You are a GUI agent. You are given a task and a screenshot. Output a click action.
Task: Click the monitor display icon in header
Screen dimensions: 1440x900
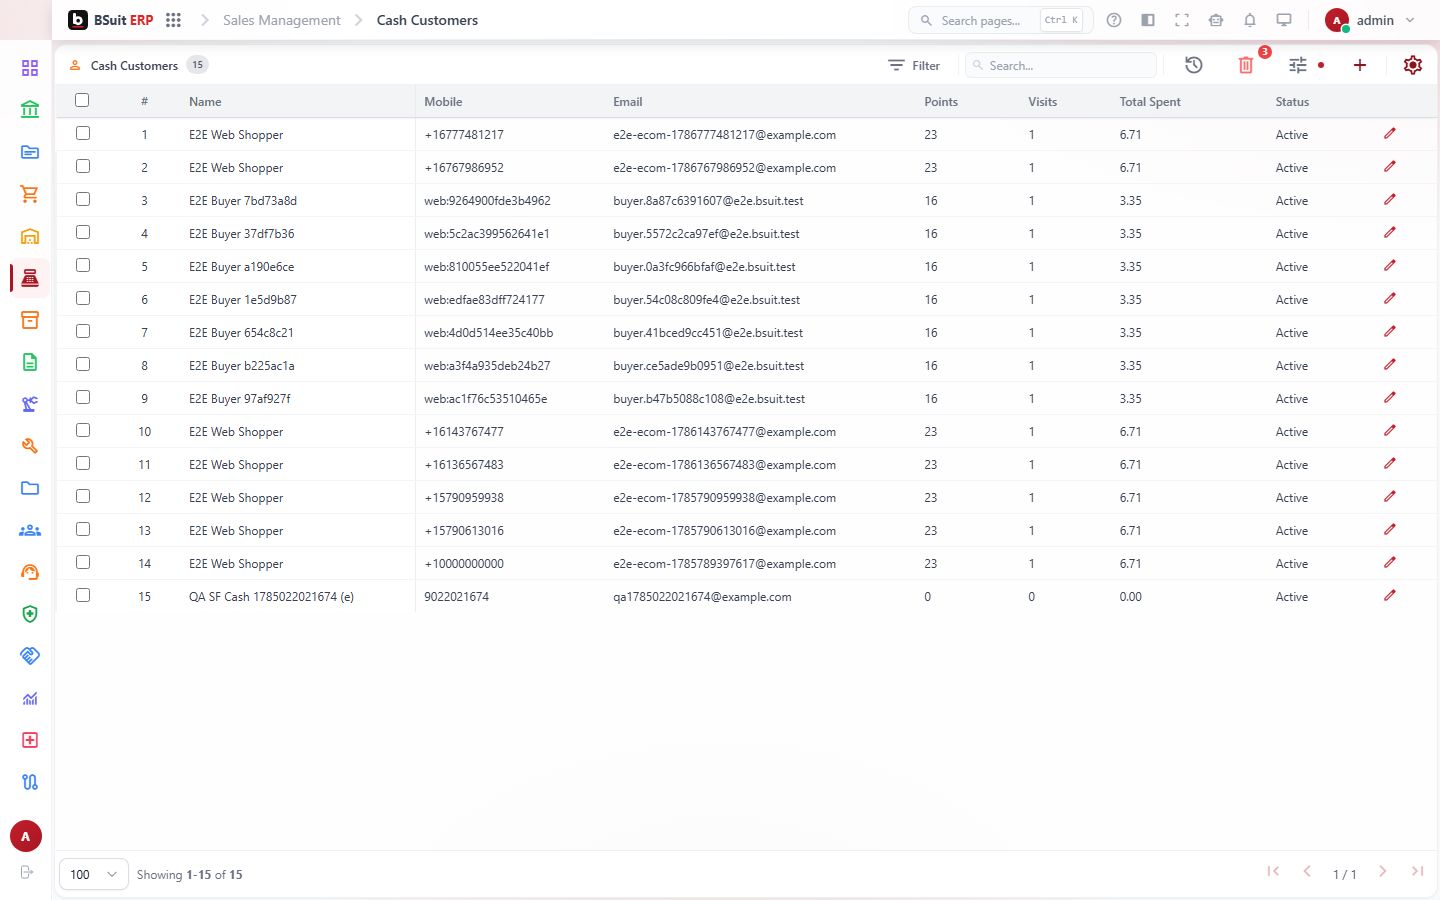point(1284,20)
